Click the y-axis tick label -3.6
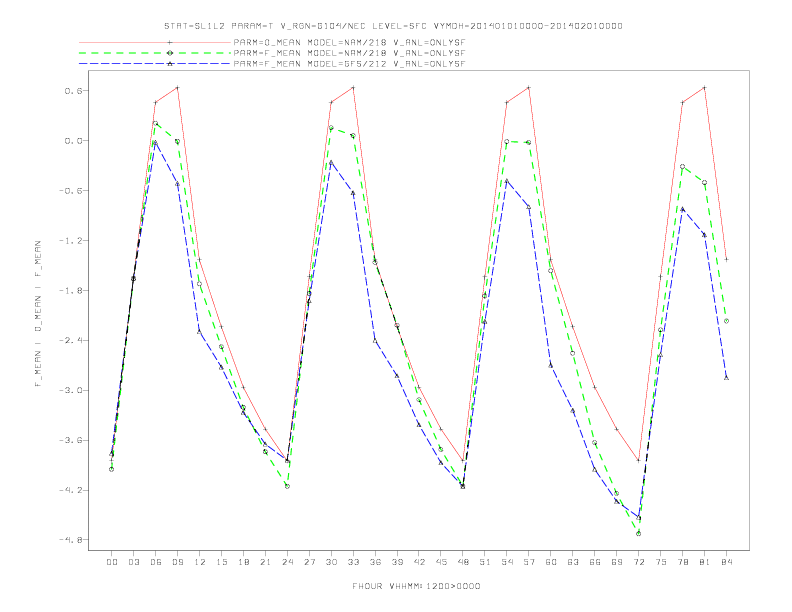The width and height of the screenshot is (792, 612). point(70,441)
